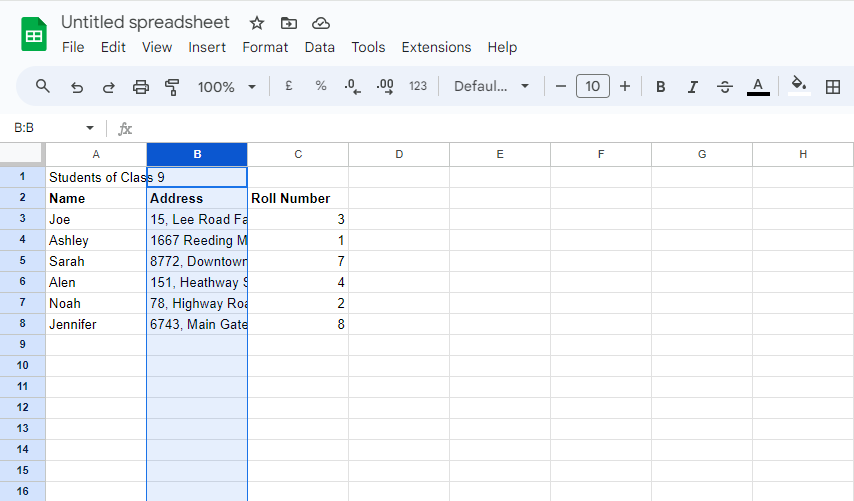Toggle bold formatting
Screen dimensions: 854x501
660,87
